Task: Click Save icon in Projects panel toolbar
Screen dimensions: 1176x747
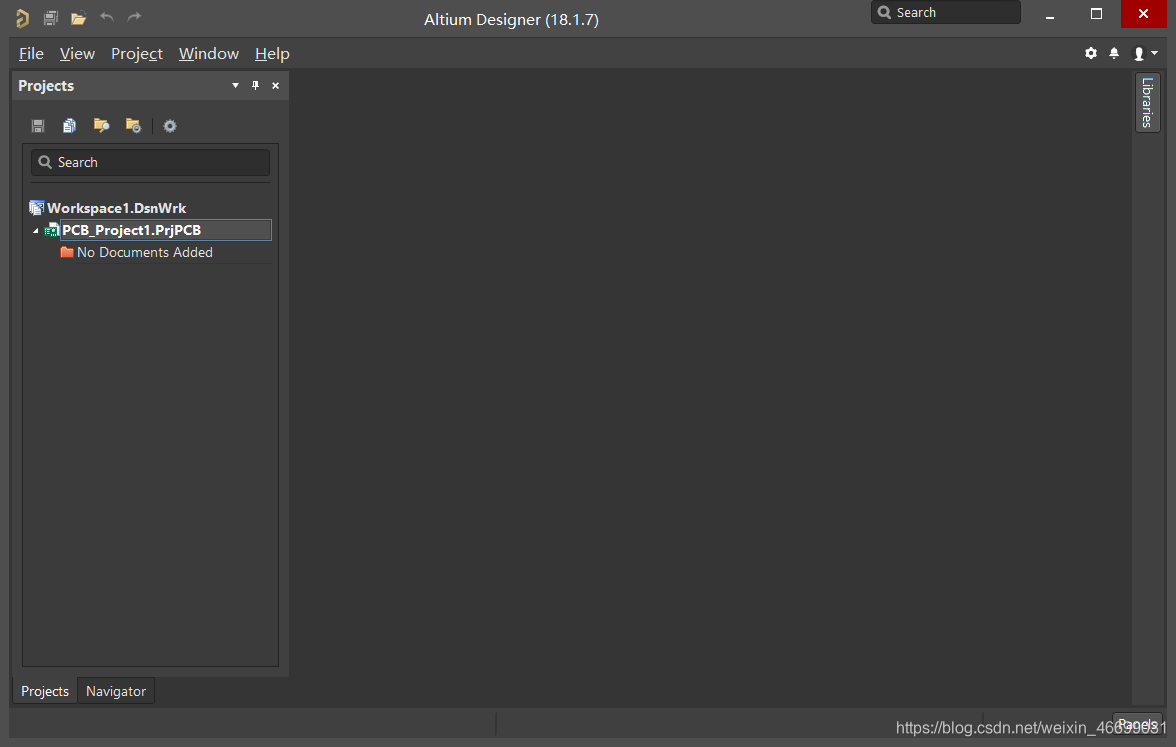Action: 38,126
